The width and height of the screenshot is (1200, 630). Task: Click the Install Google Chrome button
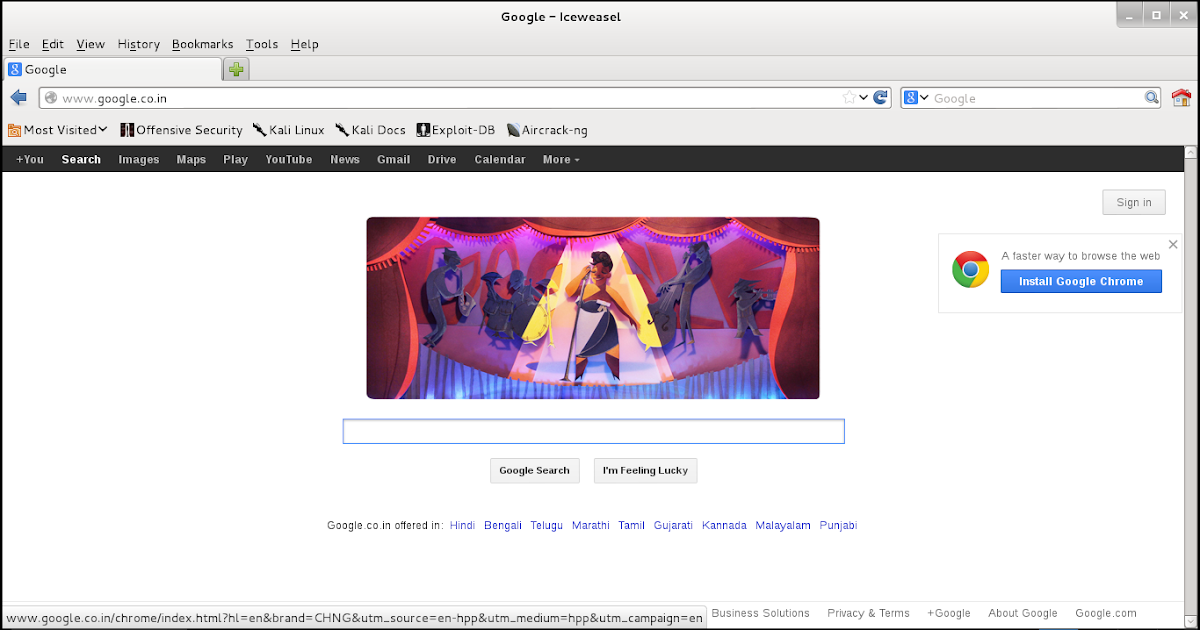pos(1081,281)
